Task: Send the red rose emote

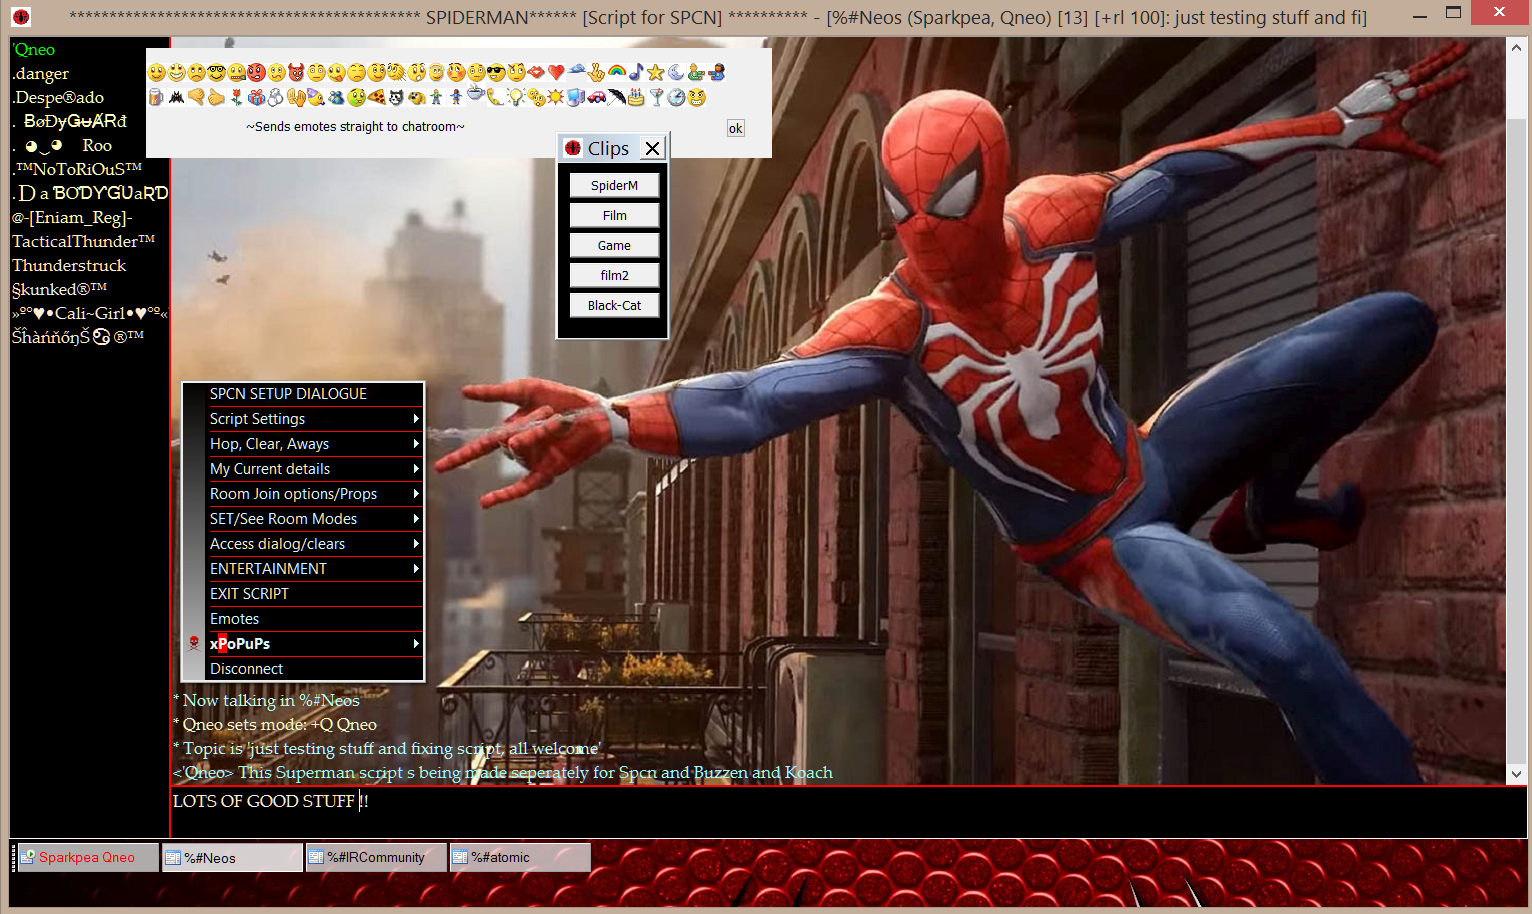Action: click(236, 97)
